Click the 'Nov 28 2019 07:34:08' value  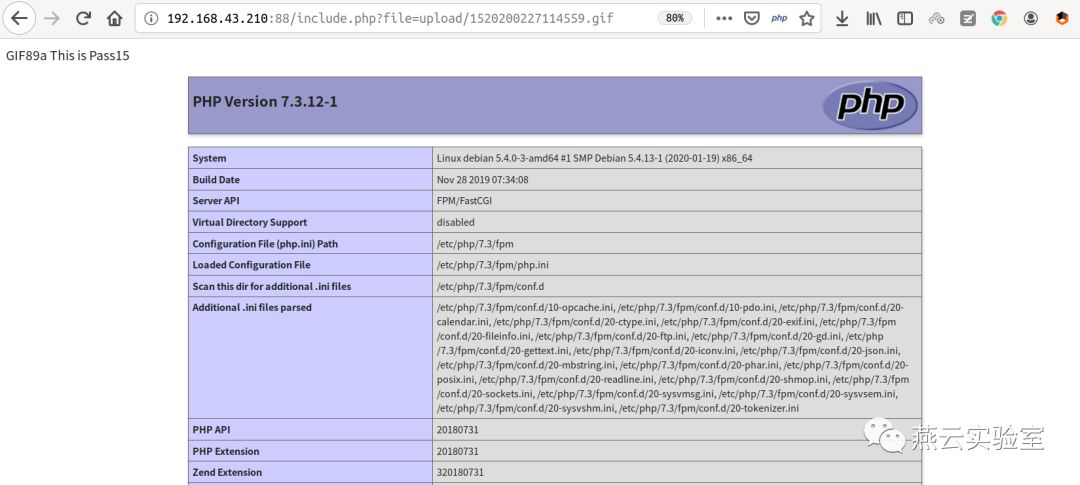[x=483, y=180]
